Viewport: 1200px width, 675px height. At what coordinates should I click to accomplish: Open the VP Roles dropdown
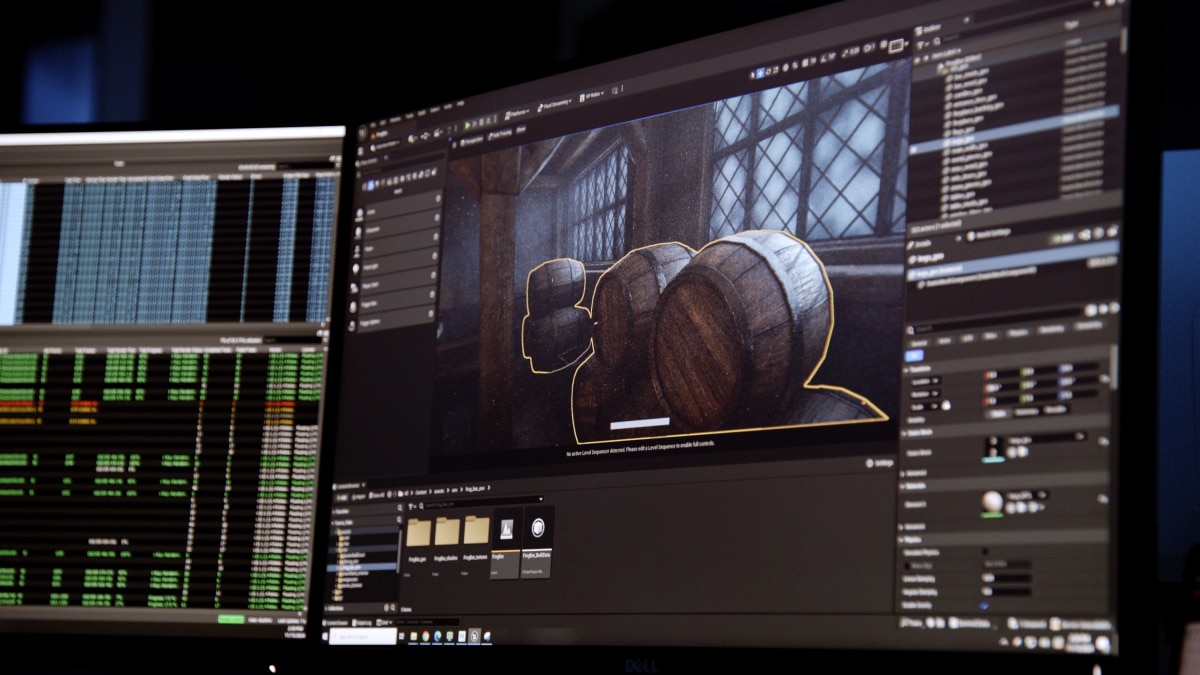click(592, 96)
